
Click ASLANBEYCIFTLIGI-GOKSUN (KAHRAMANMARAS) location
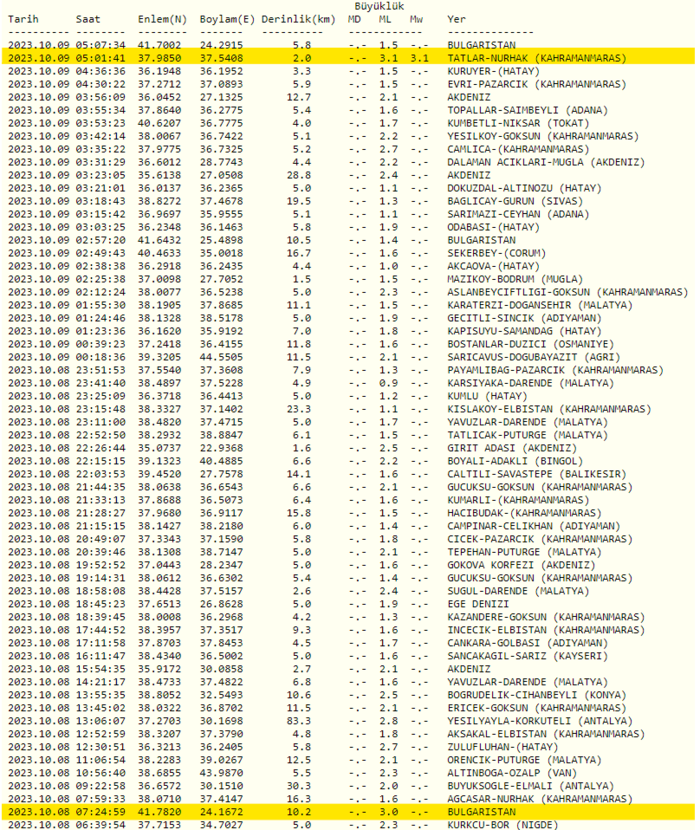coord(568,292)
